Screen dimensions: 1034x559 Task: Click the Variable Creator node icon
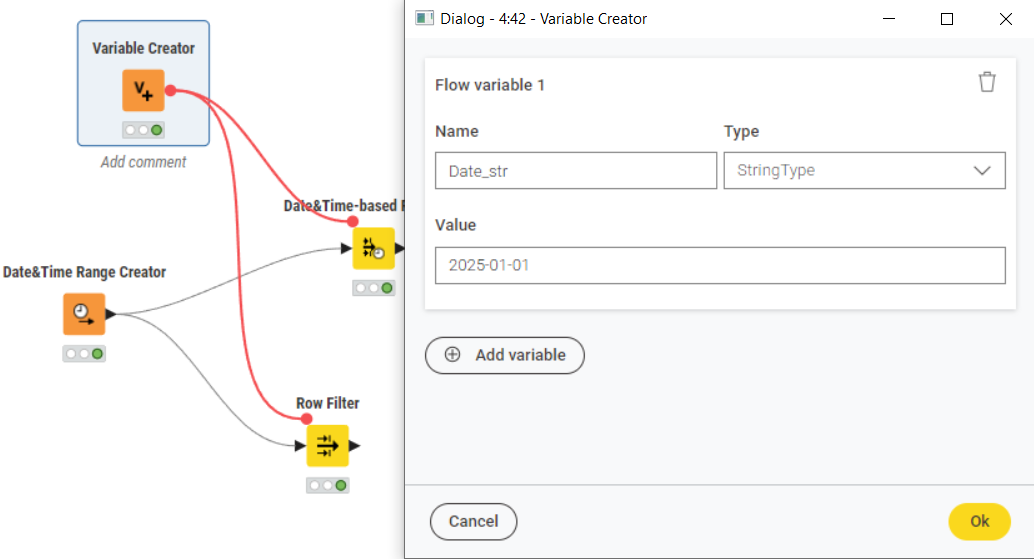point(143,91)
